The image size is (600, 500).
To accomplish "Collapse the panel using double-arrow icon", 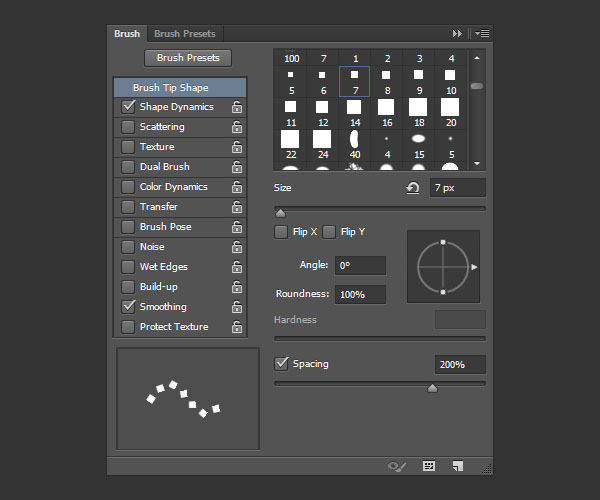I will [x=458, y=34].
